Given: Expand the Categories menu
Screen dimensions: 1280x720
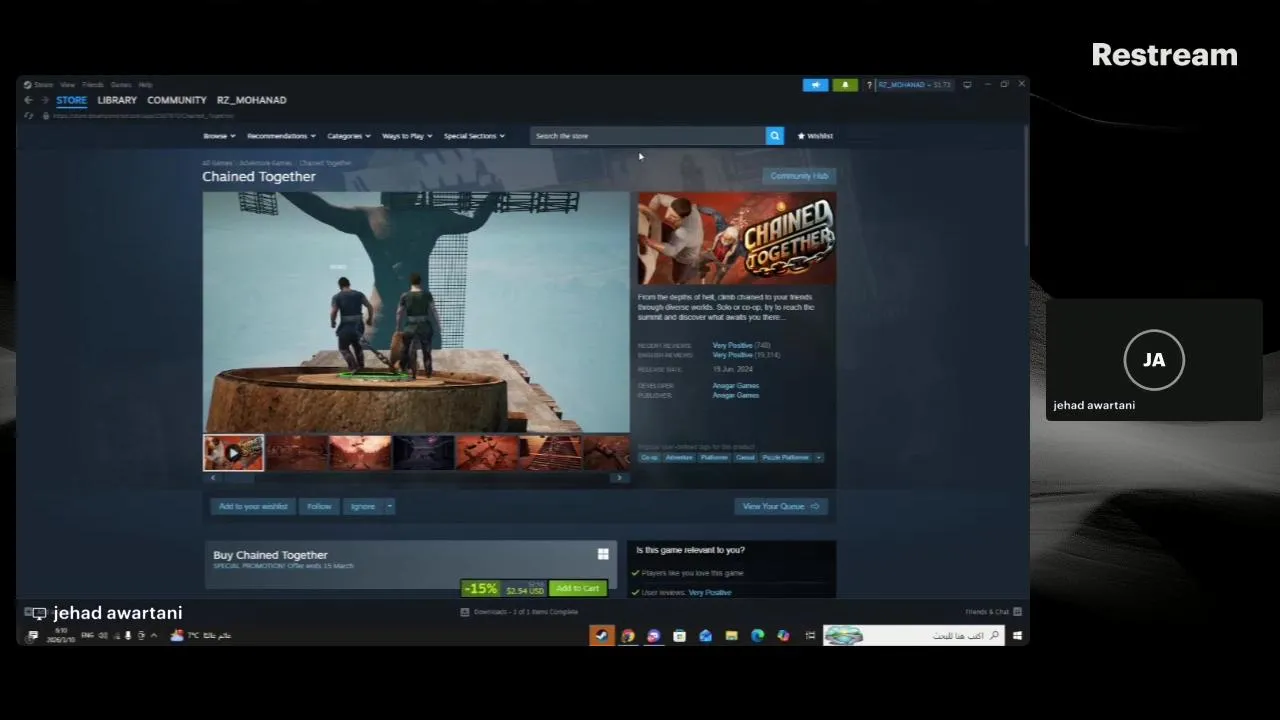Looking at the screenshot, I should coord(349,136).
